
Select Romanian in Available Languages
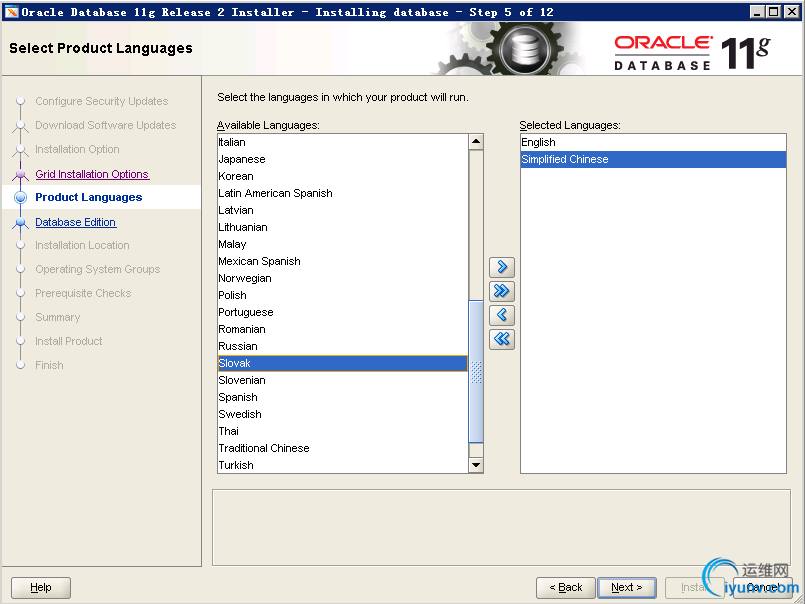click(x=342, y=329)
